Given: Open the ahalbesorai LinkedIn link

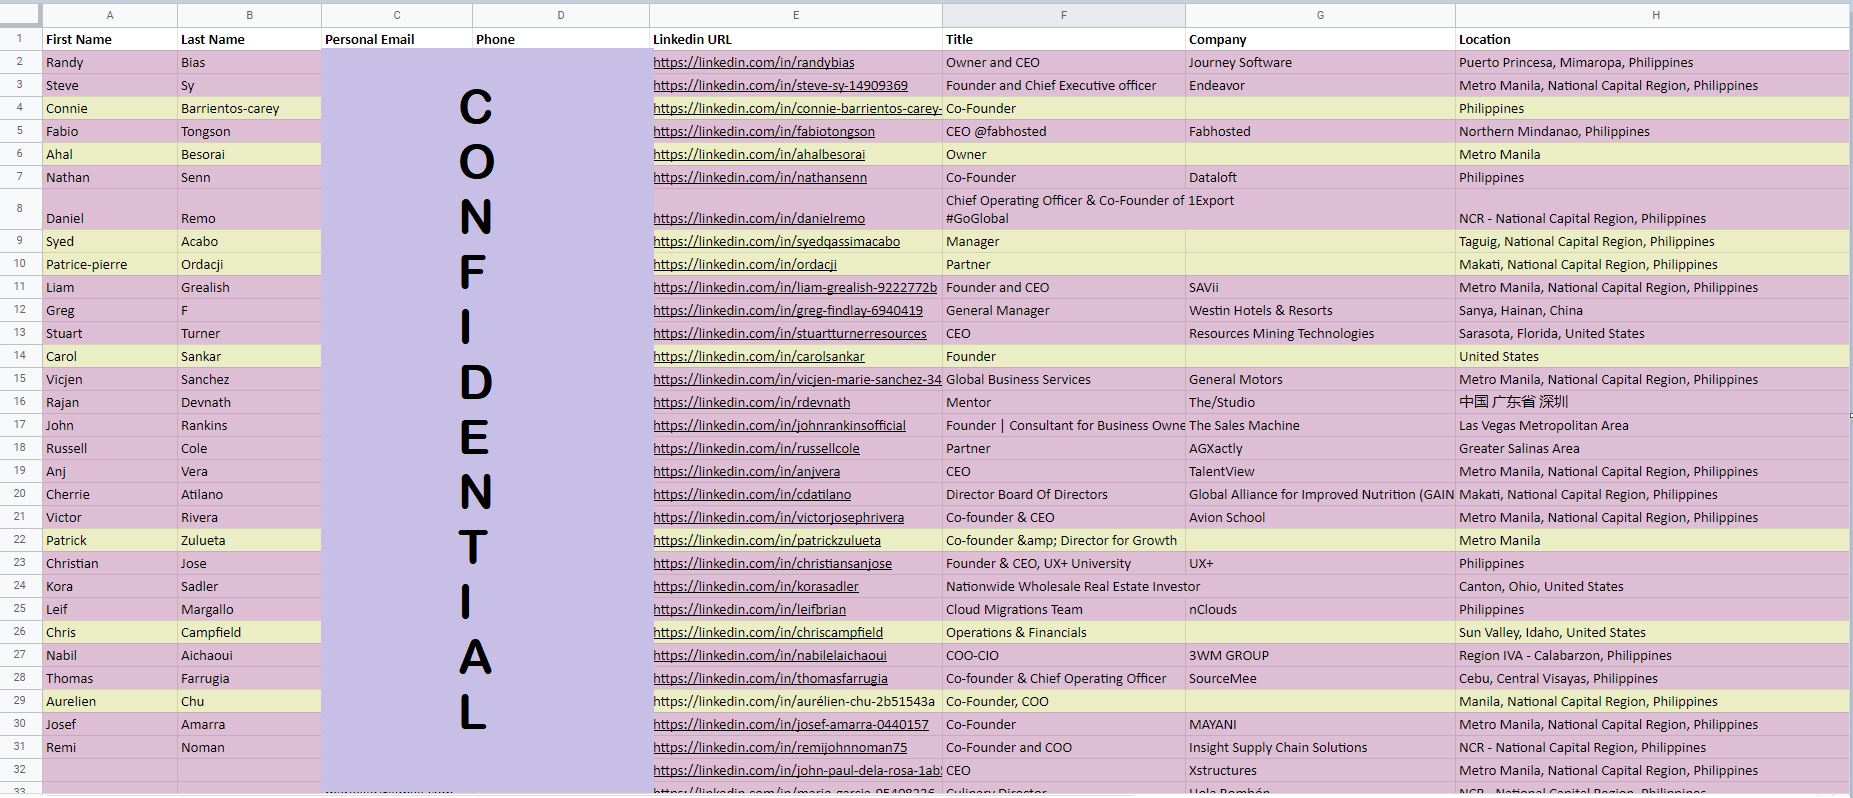Looking at the screenshot, I should coord(760,154).
